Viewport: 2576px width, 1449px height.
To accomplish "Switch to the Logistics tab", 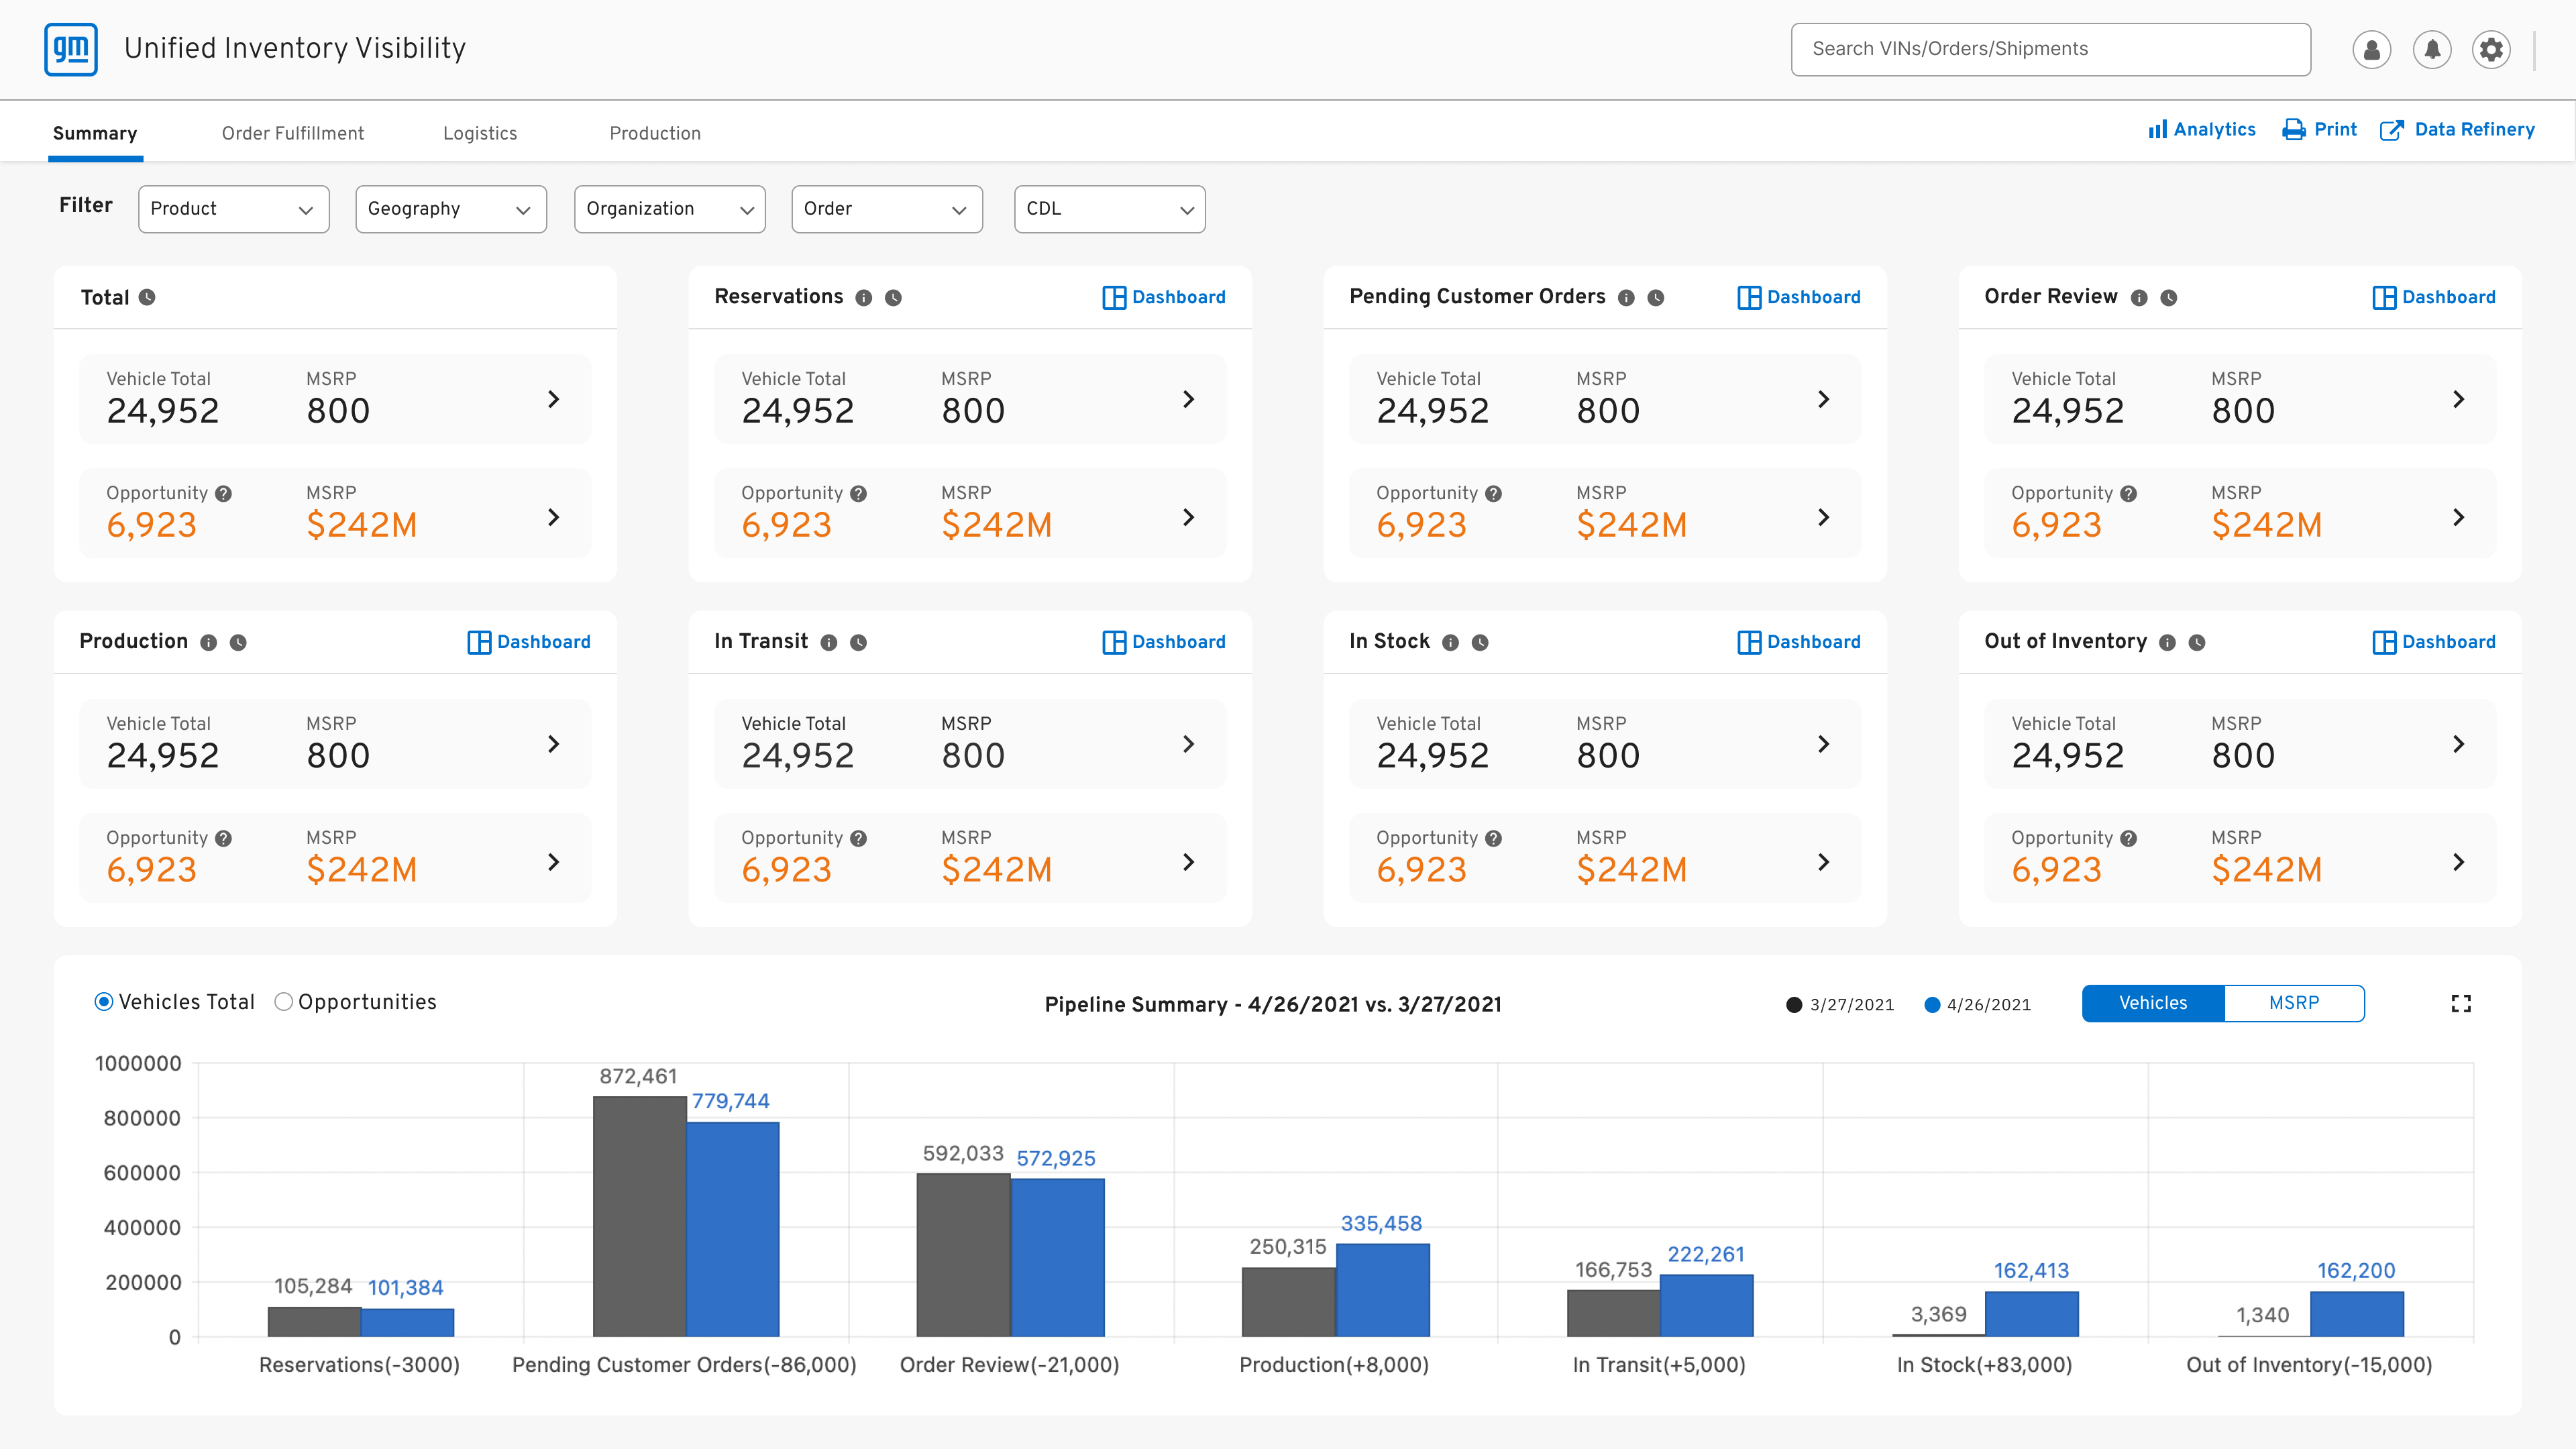I will [x=480, y=133].
